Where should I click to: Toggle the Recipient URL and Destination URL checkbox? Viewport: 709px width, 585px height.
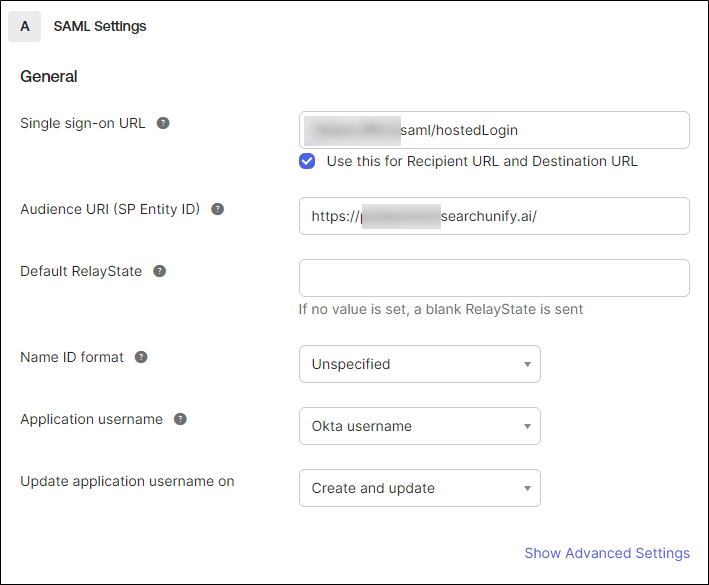[308, 161]
